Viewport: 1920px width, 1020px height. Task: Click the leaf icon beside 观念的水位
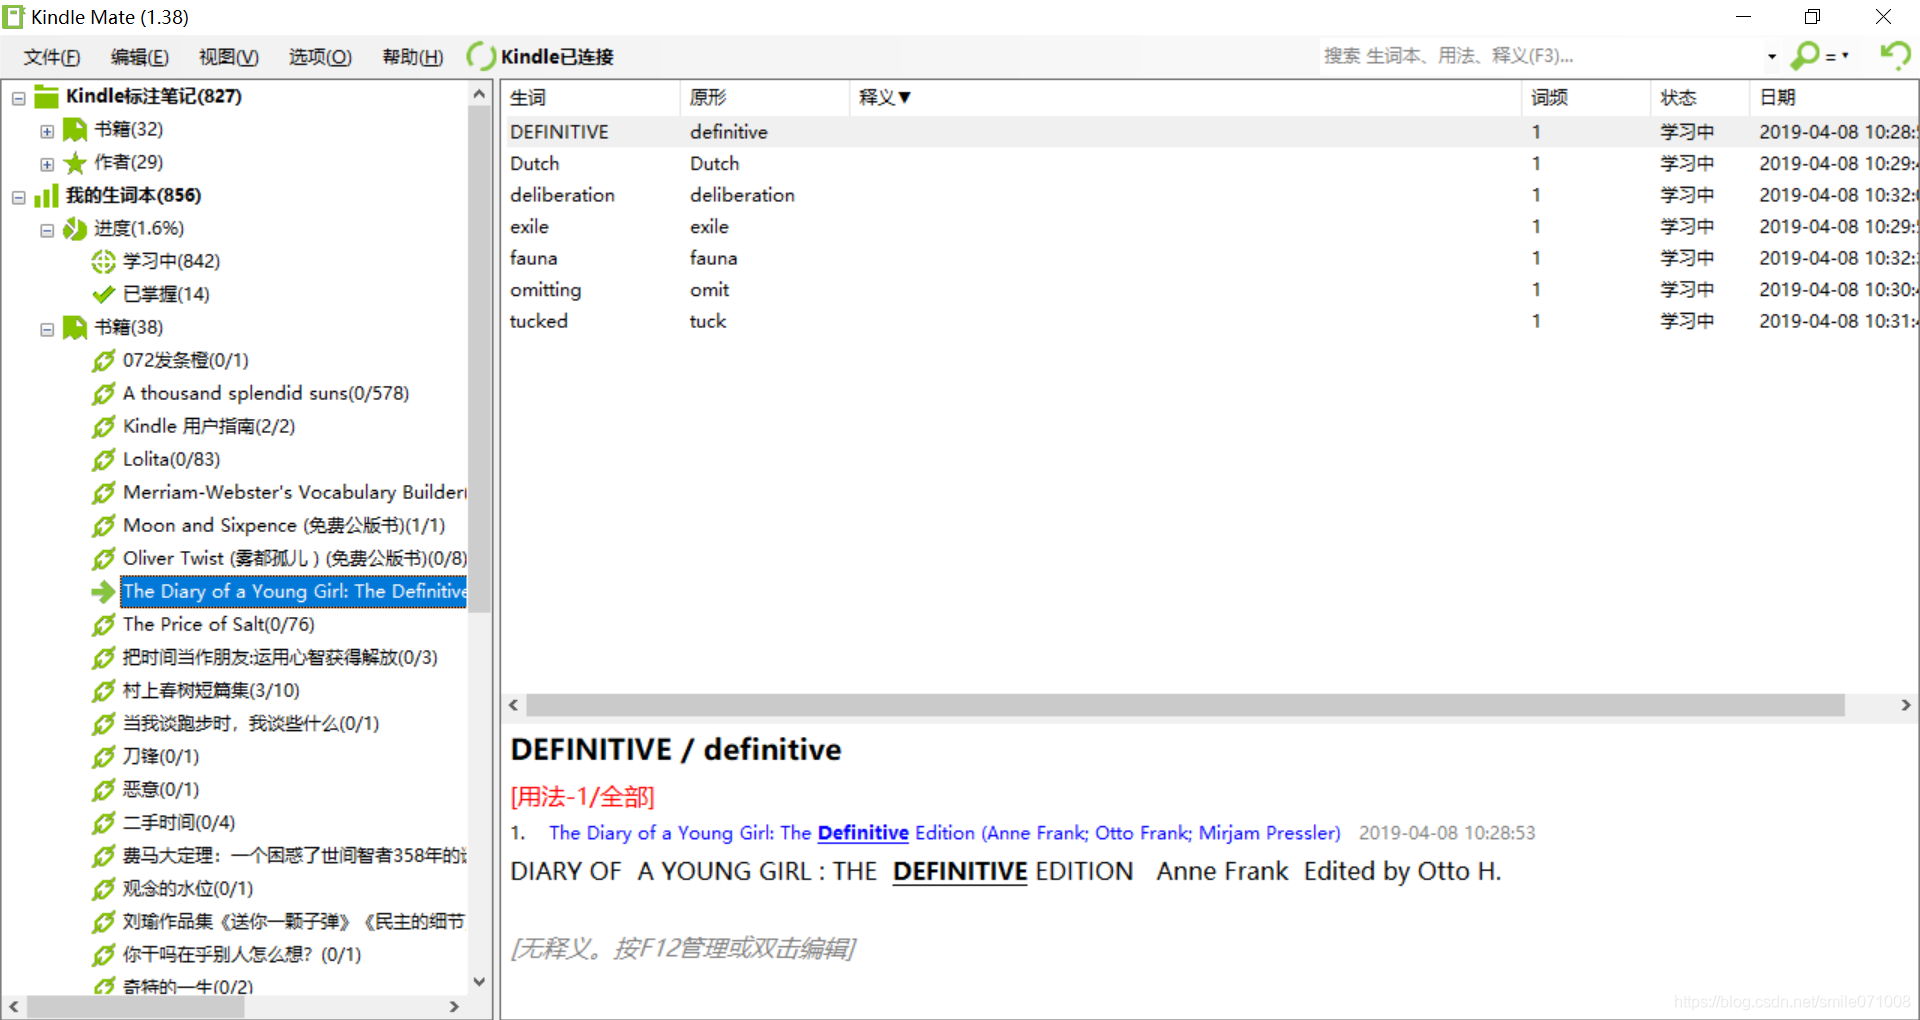[x=103, y=888]
